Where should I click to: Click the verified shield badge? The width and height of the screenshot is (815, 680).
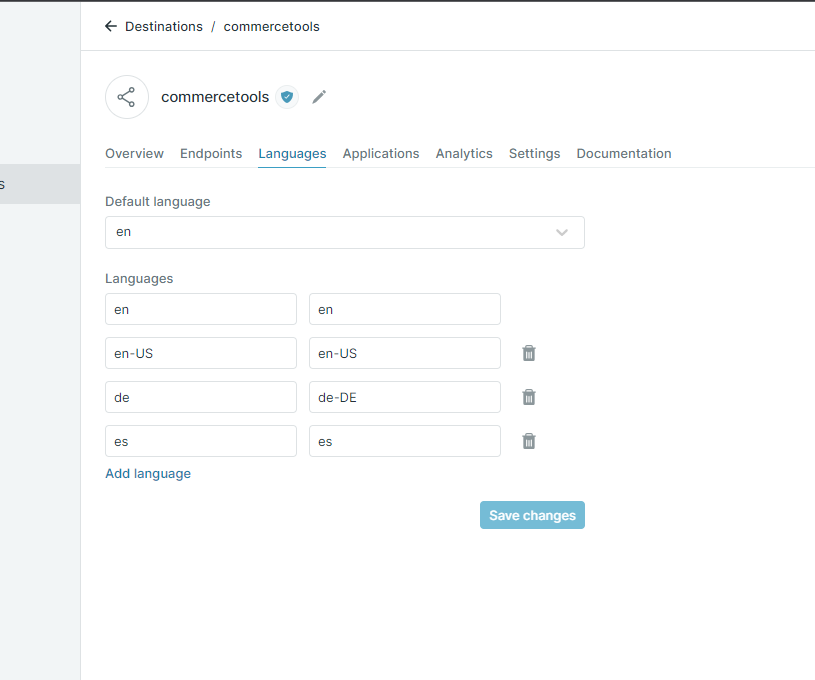287,97
